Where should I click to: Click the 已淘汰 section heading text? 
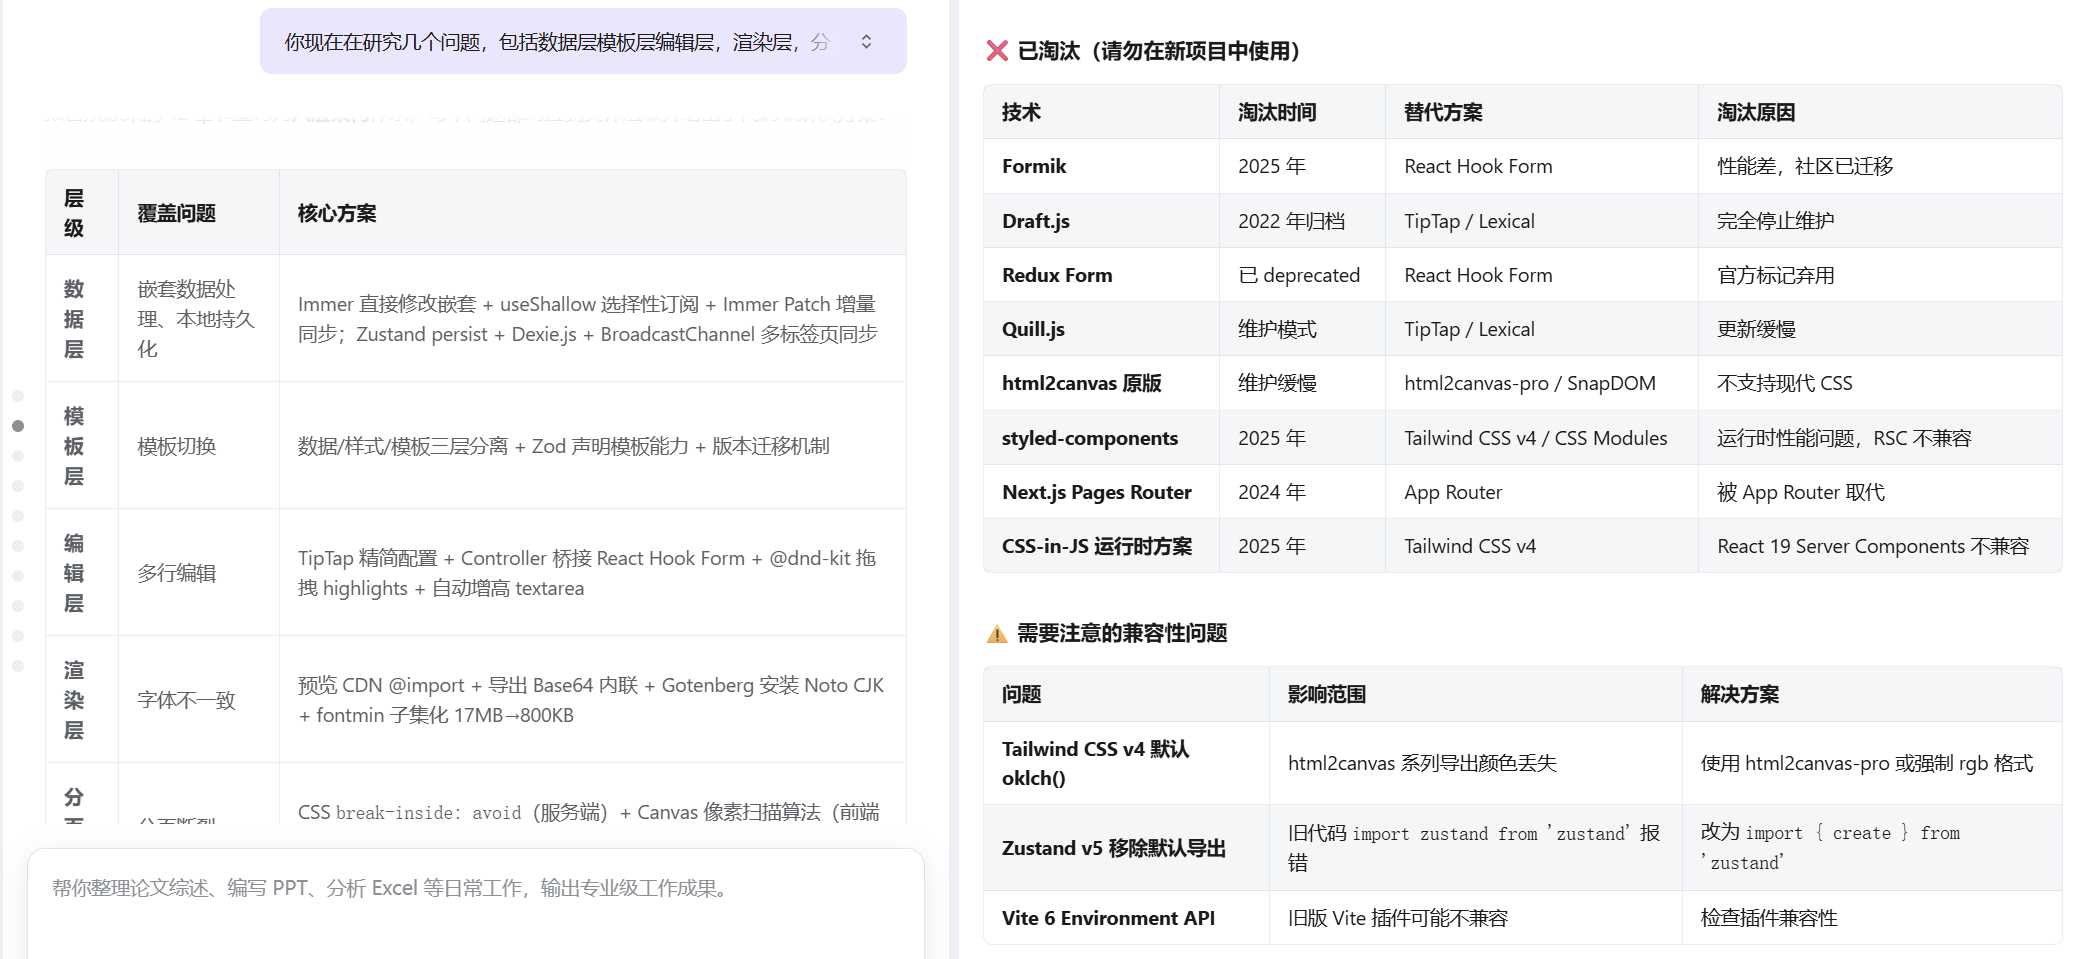1158,51
